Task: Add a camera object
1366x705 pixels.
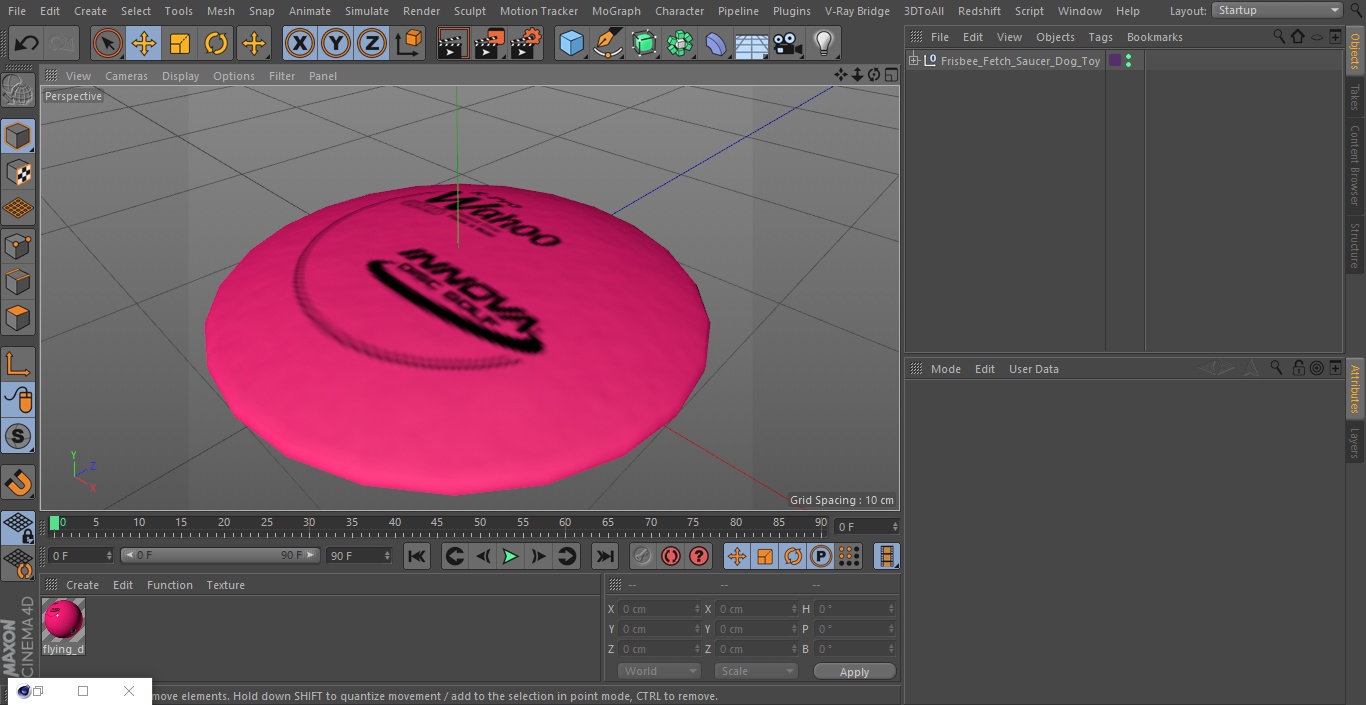Action: [788, 44]
